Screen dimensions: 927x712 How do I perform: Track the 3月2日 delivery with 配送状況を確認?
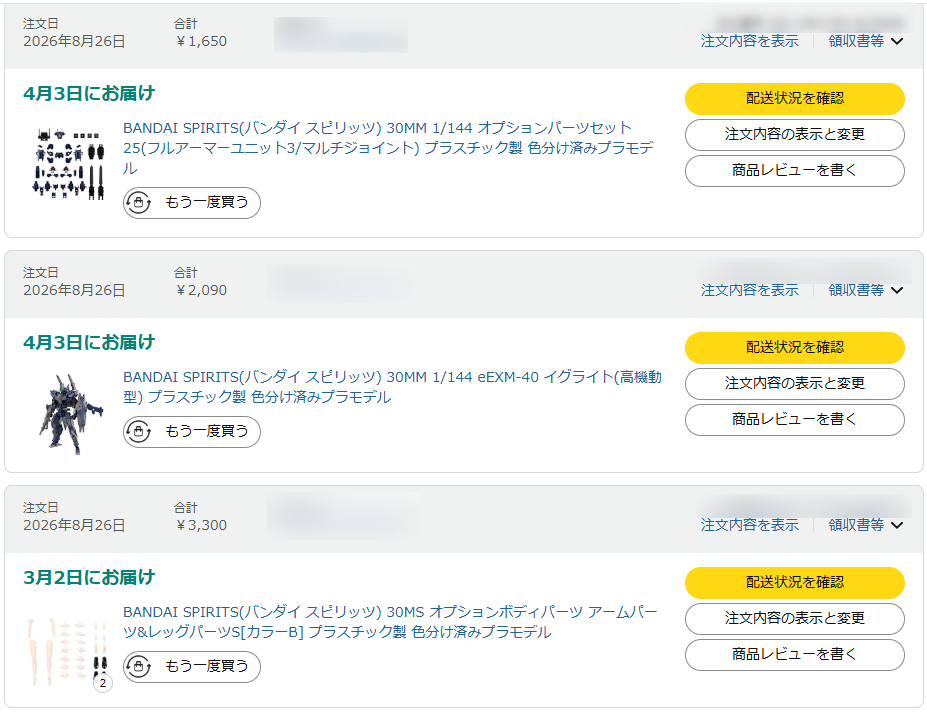[795, 582]
